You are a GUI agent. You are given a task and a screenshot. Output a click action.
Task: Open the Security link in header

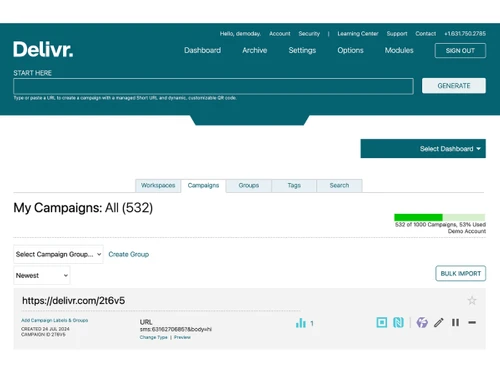[x=309, y=34]
